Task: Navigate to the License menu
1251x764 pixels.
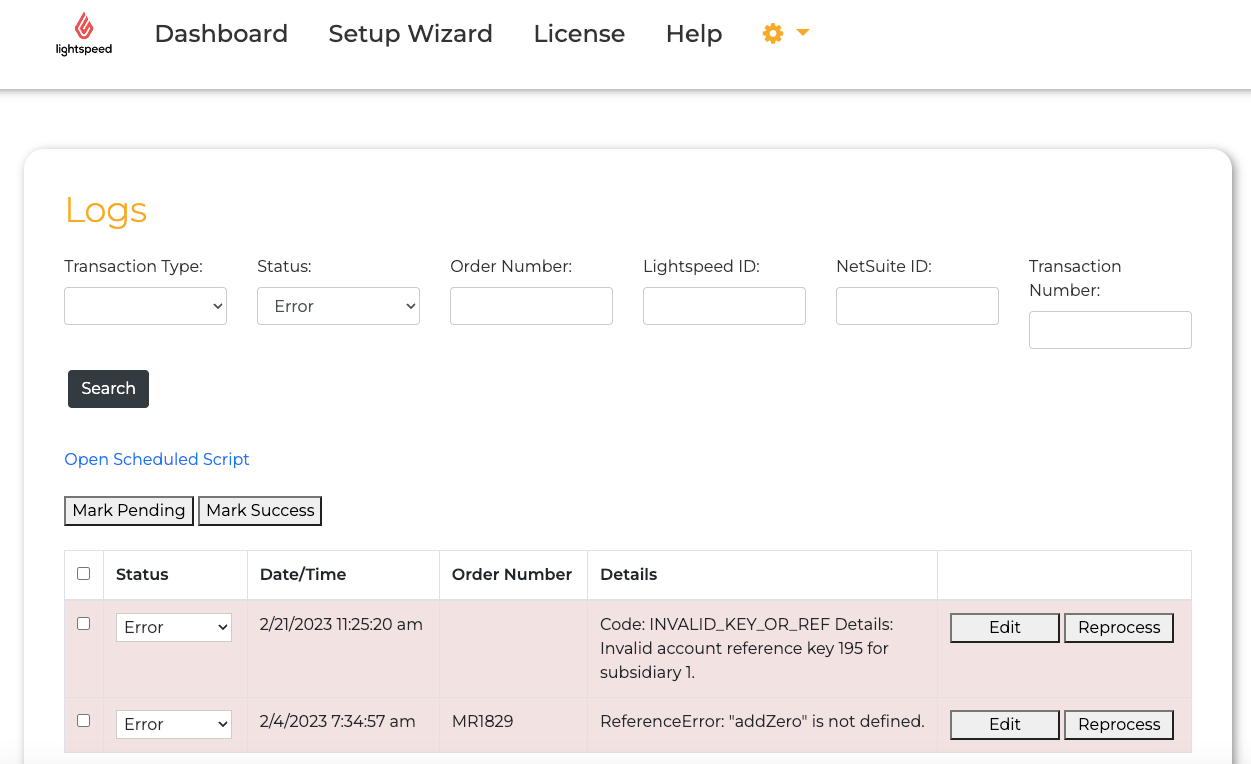Action: (579, 33)
